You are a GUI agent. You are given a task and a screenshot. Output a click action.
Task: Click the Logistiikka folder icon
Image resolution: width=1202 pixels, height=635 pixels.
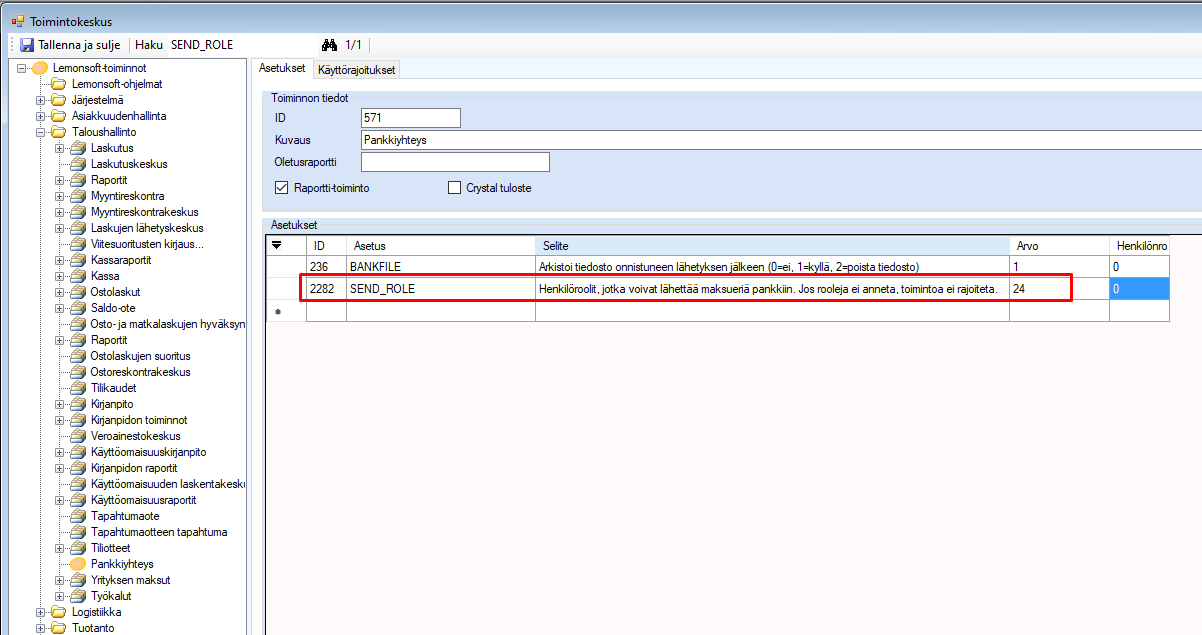pos(59,612)
